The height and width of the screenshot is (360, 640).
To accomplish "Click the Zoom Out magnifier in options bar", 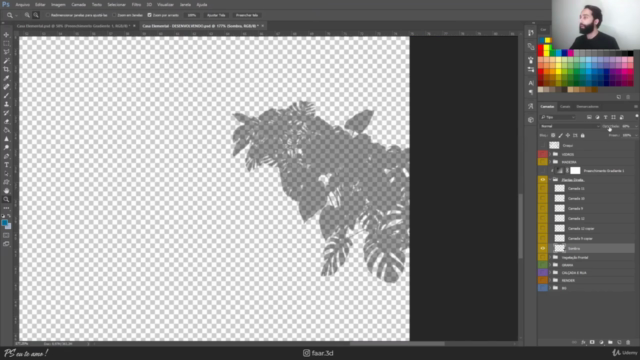I will [36, 15].
